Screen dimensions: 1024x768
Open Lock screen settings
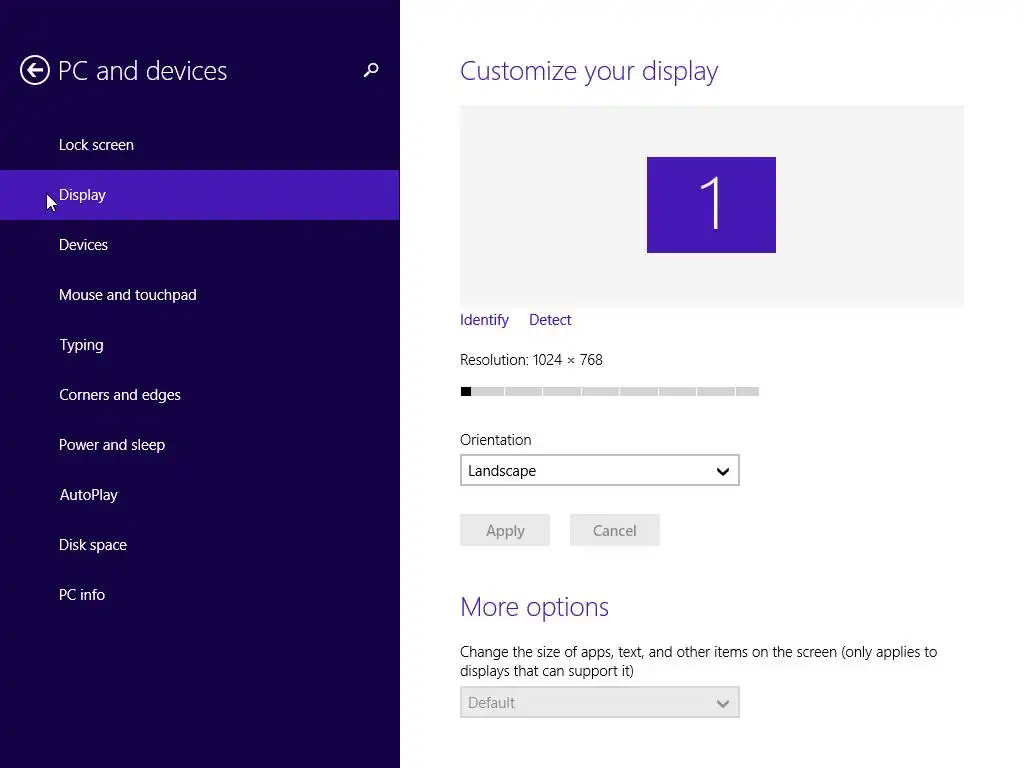200,145
